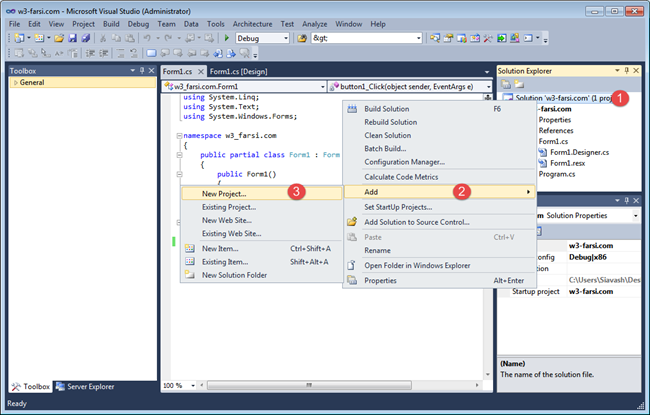Click the Open File folder icon
The image size is (650, 415).
59,38
